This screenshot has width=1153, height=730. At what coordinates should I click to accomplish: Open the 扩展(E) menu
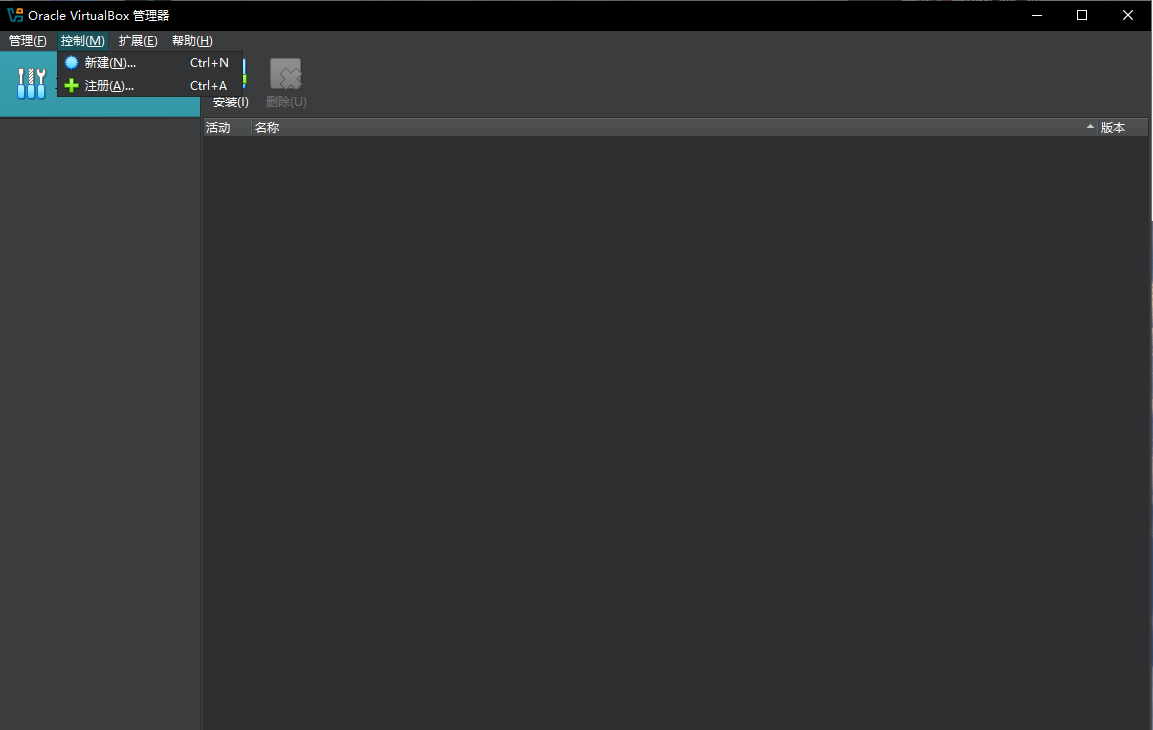point(138,41)
